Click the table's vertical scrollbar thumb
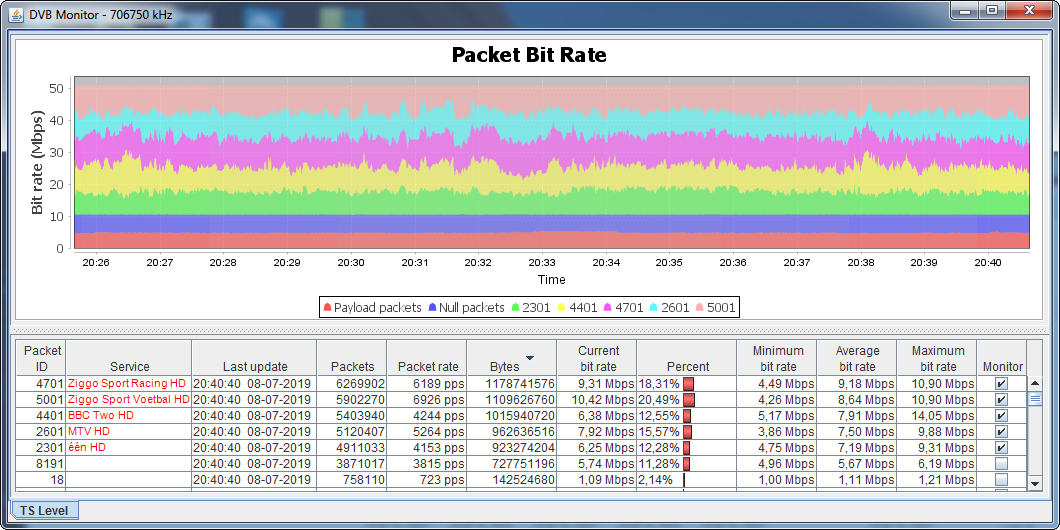 click(x=1035, y=398)
